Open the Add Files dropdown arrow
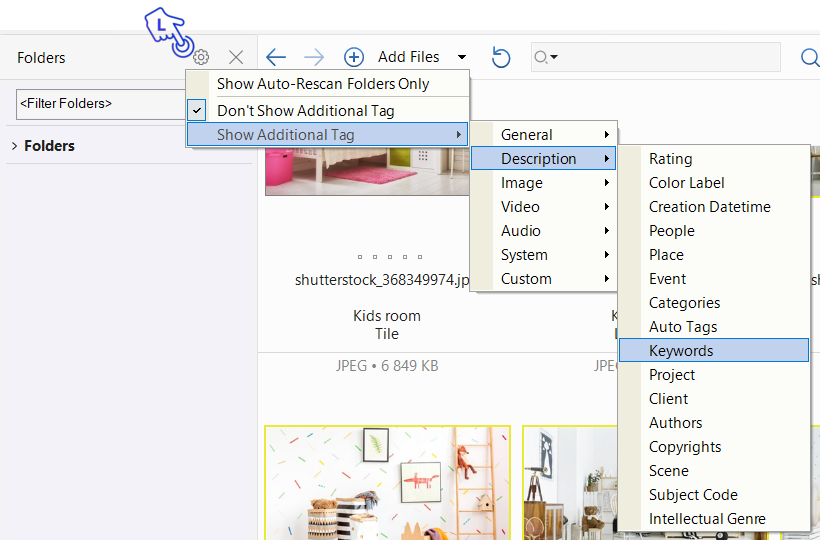Screen dimensions: 820x540 click(461, 58)
